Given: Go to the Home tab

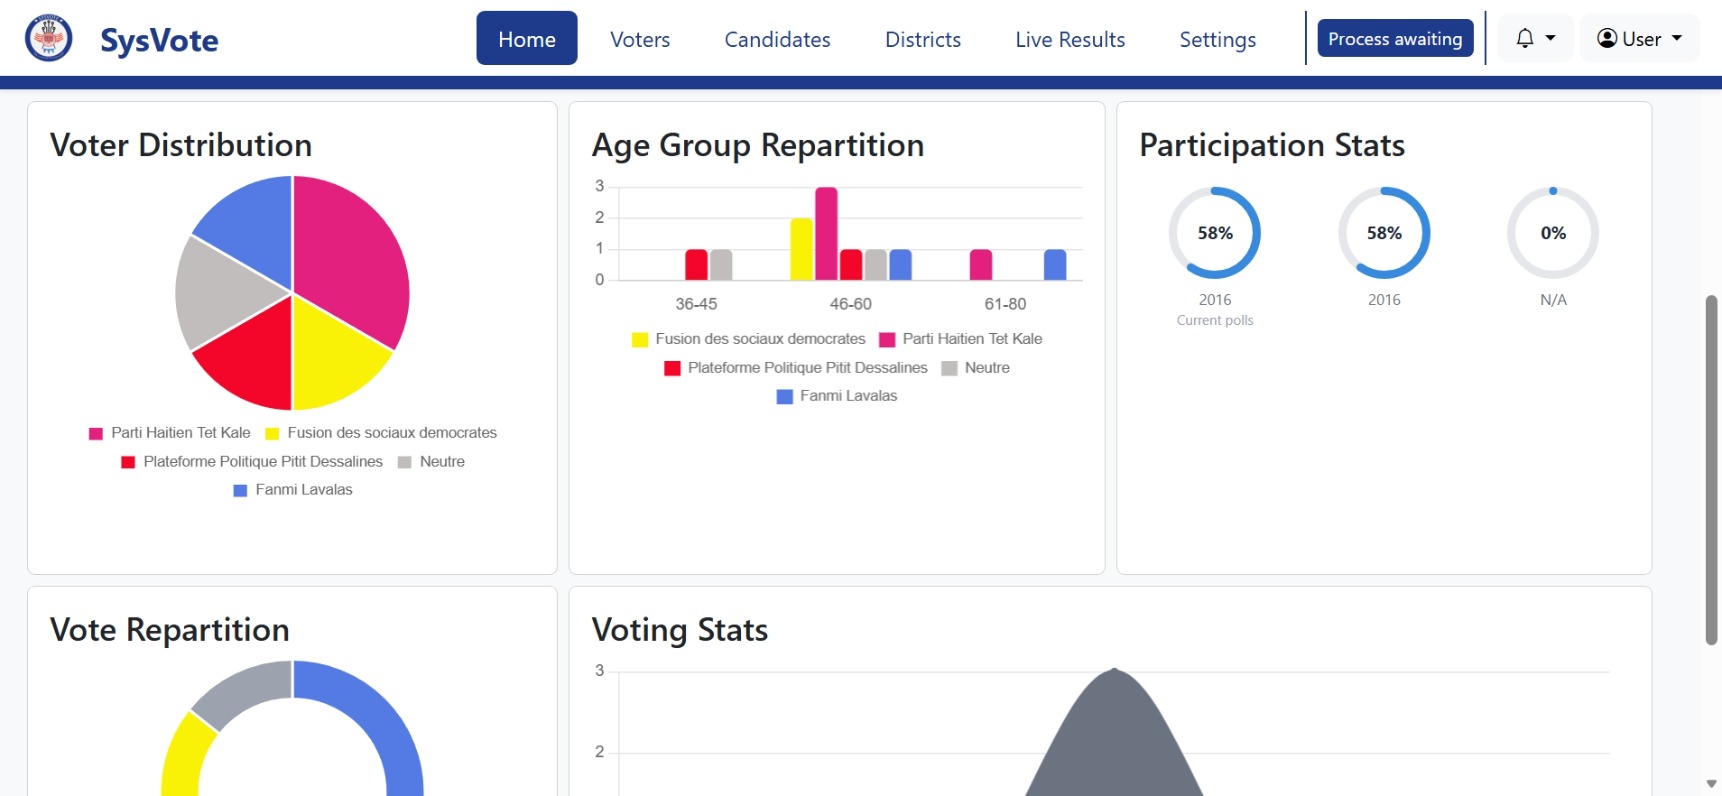Looking at the screenshot, I should 527,39.
